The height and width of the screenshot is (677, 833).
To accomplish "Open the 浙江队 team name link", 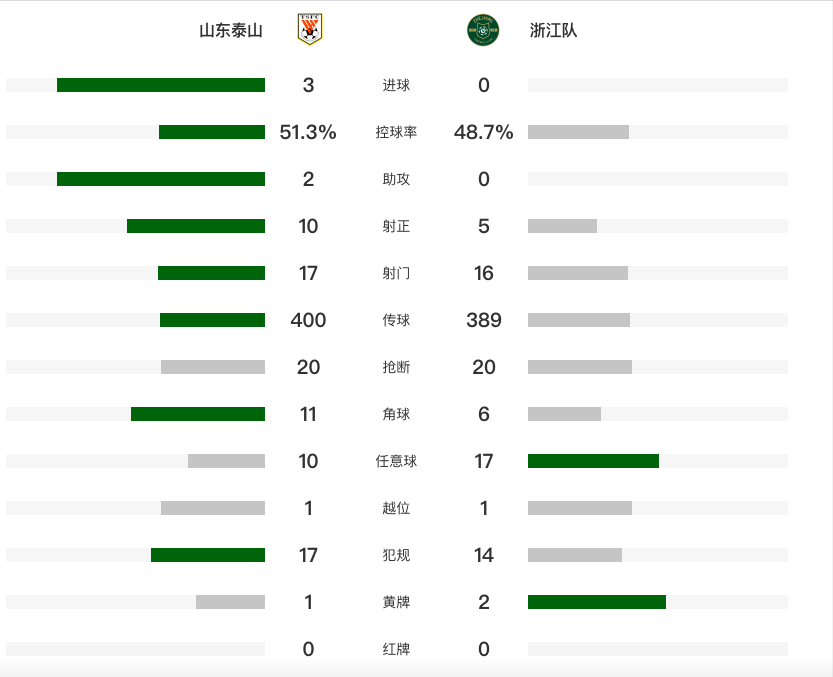I will coord(553,31).
